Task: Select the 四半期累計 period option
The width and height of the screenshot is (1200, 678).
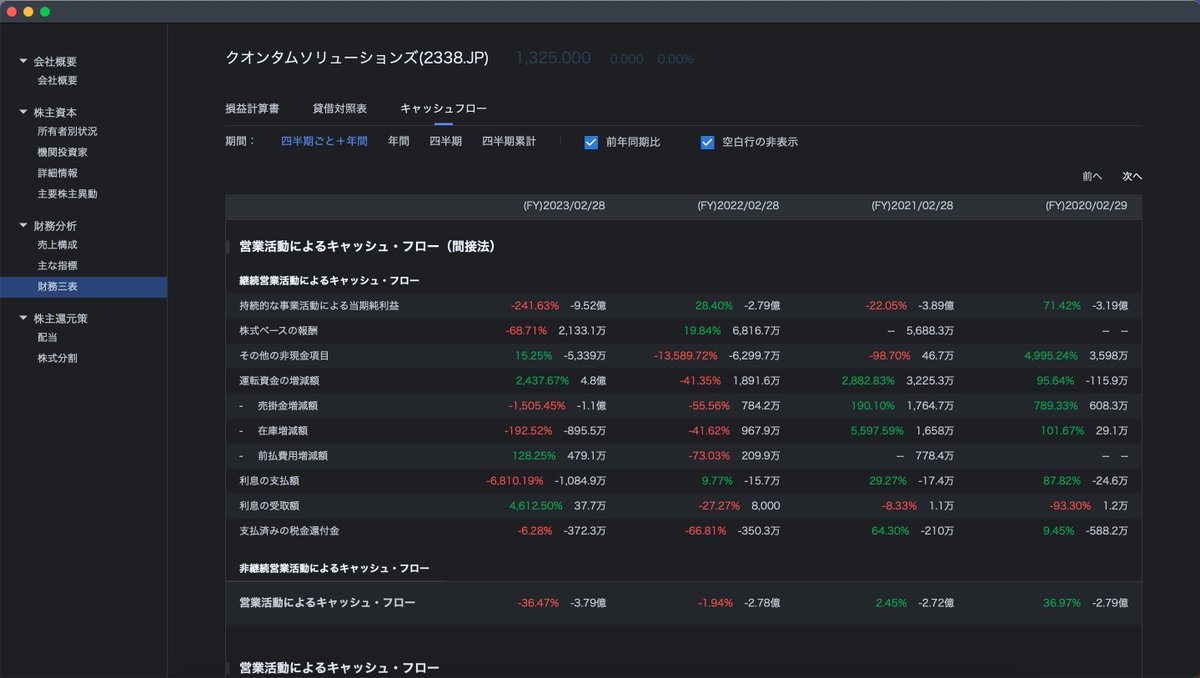Action: (x=511, y=142)
